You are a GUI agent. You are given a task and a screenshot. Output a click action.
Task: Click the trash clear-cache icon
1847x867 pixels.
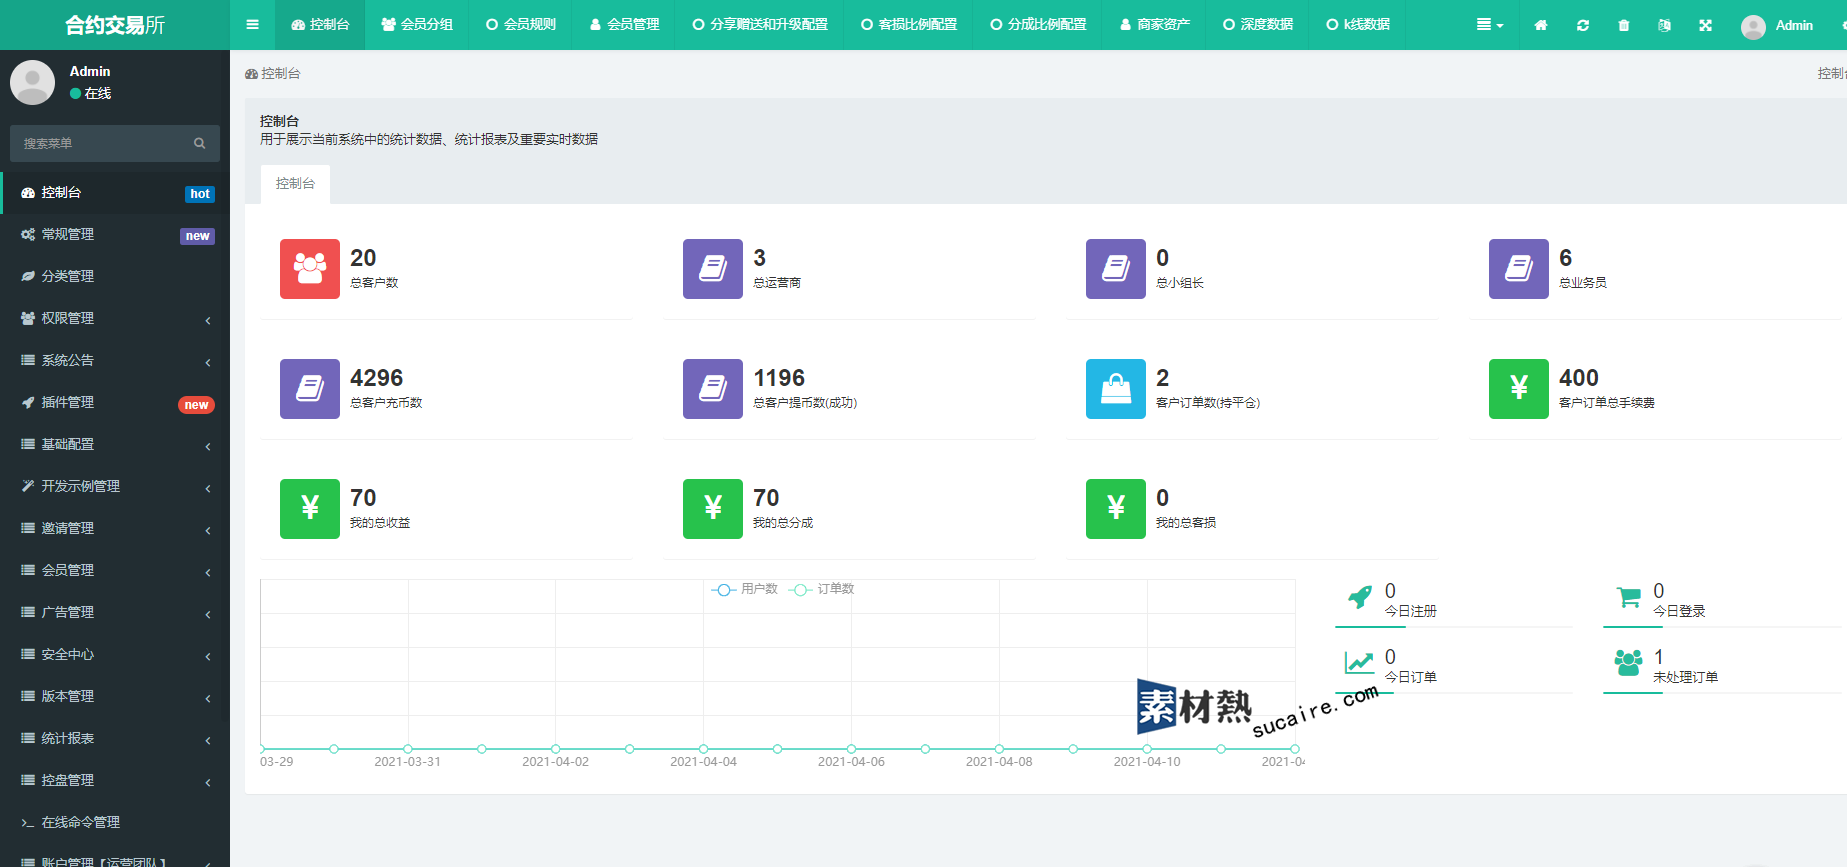(1624, 25)
